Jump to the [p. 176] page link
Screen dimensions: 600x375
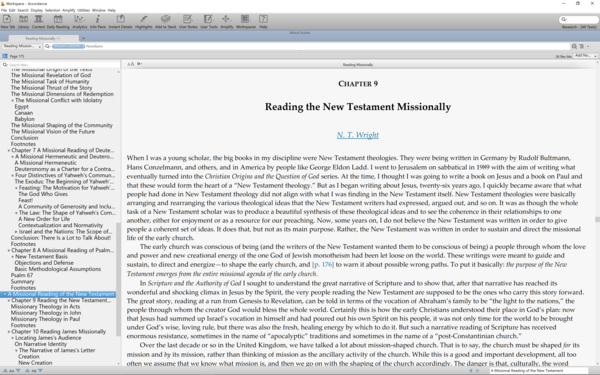click(323, 264)
